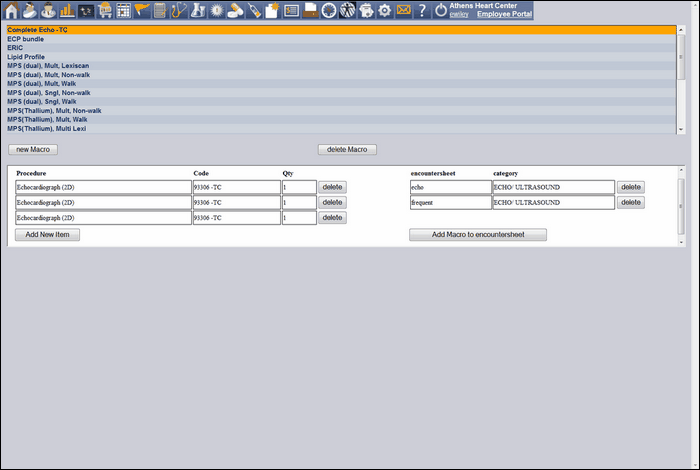Open the settings gear icon
700x470 pixels.
point(384,10)
